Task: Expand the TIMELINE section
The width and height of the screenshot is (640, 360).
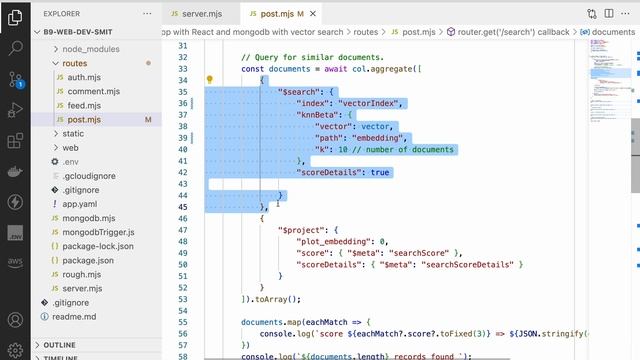Action: (x=59, y=358)
